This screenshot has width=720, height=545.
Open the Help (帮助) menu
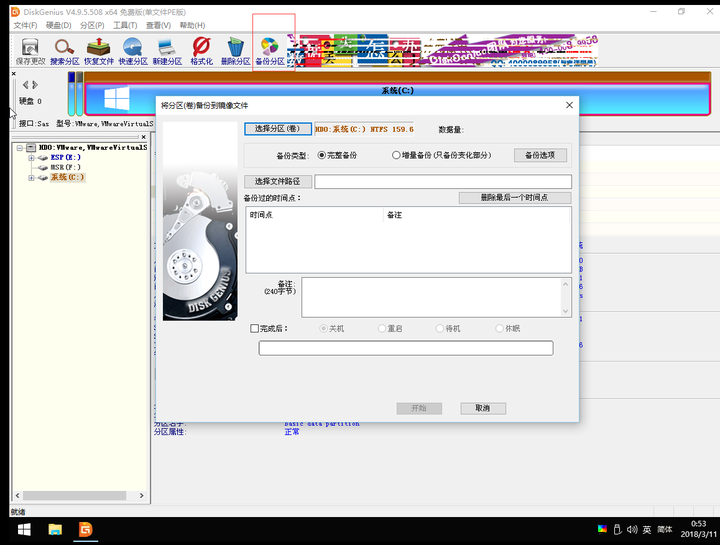pos(192,25)
